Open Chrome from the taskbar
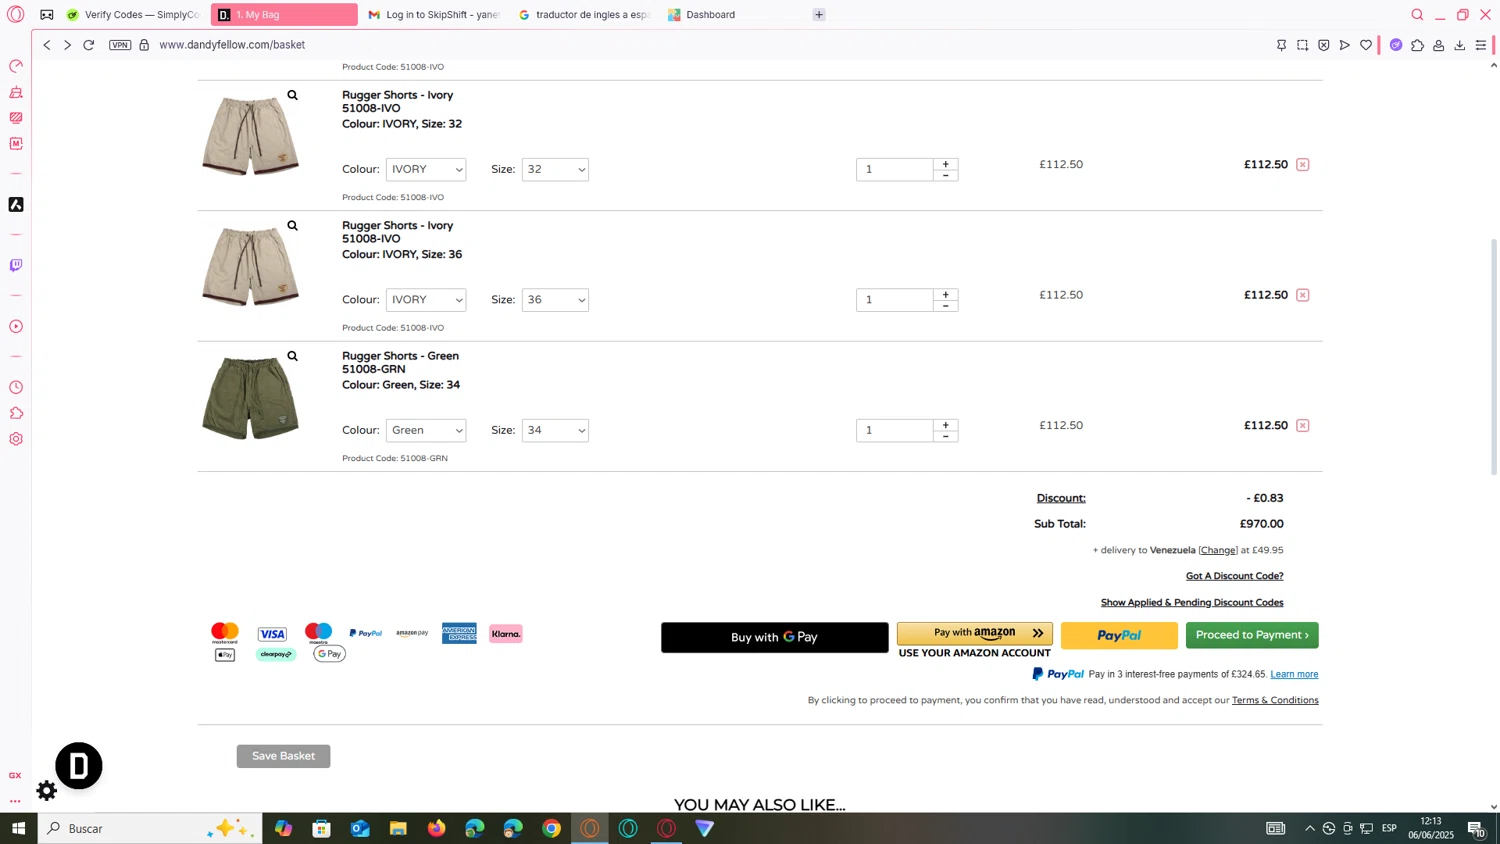Screen dimensions: 1500x844 [x=551, y=828]
